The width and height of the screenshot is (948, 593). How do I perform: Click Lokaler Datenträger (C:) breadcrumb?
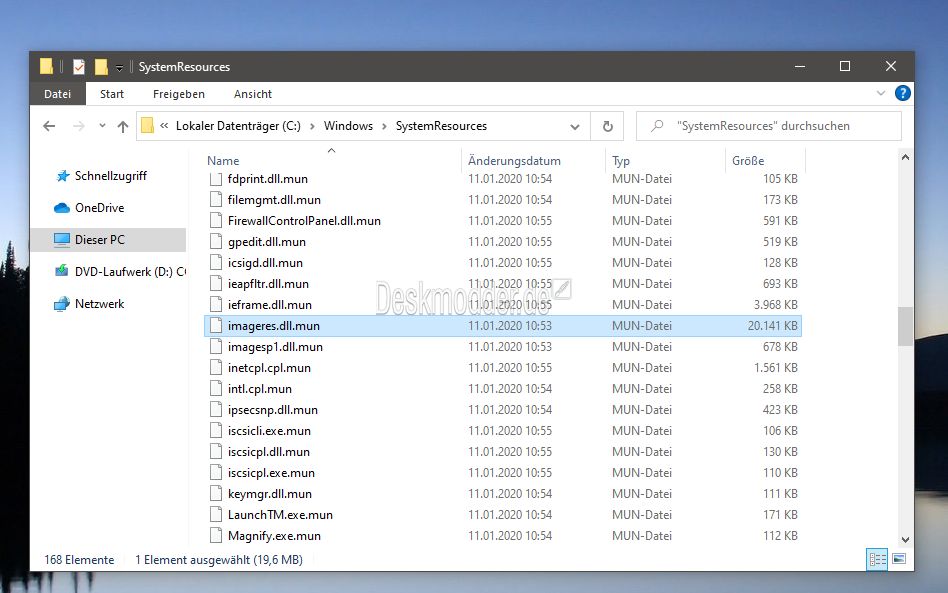coord(238,126)
